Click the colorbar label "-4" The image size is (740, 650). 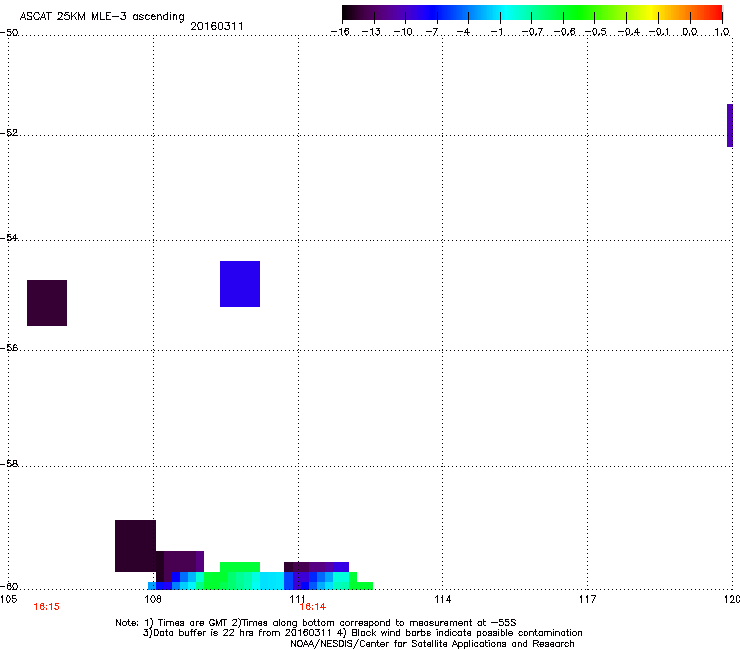click(x=463, y=32)
